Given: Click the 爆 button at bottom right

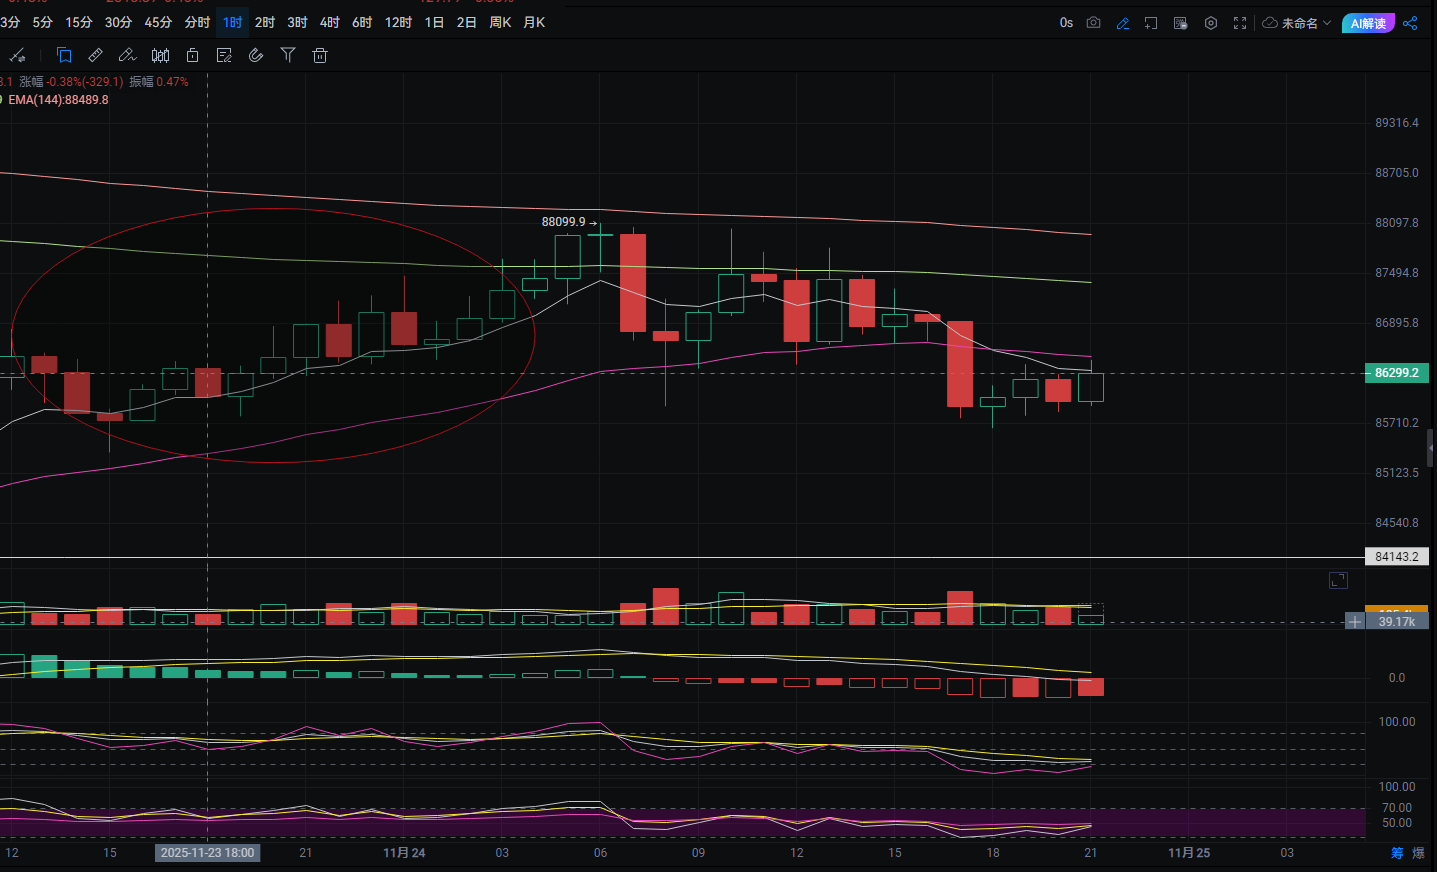Looking at the screenshot, I should [1418, 853].
